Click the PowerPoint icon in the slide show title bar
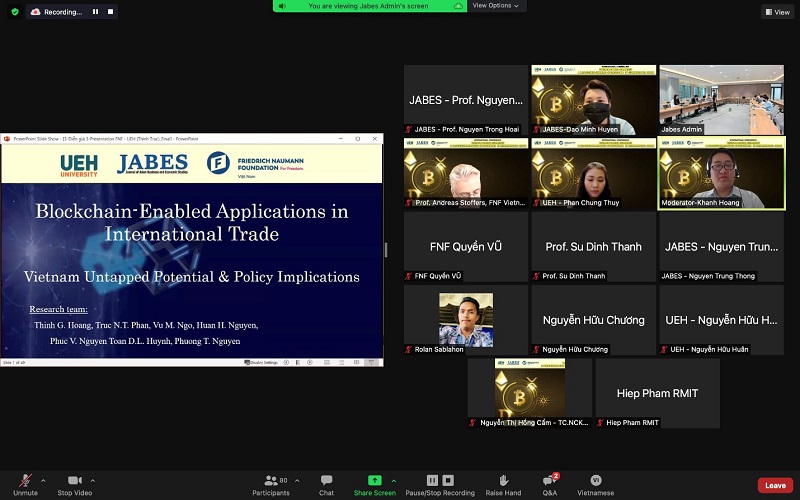Image resolution: width=800 pixels, height=500 pixels. pos(7,139)
